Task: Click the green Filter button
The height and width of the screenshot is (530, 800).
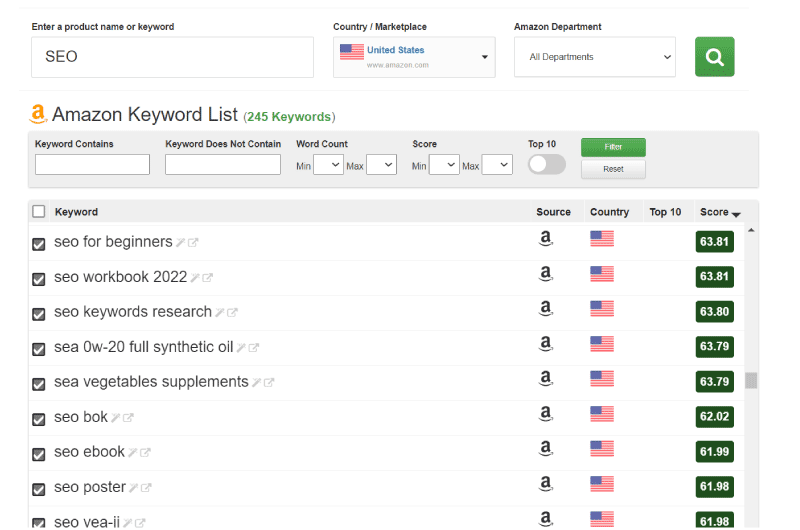Action: 613,147
